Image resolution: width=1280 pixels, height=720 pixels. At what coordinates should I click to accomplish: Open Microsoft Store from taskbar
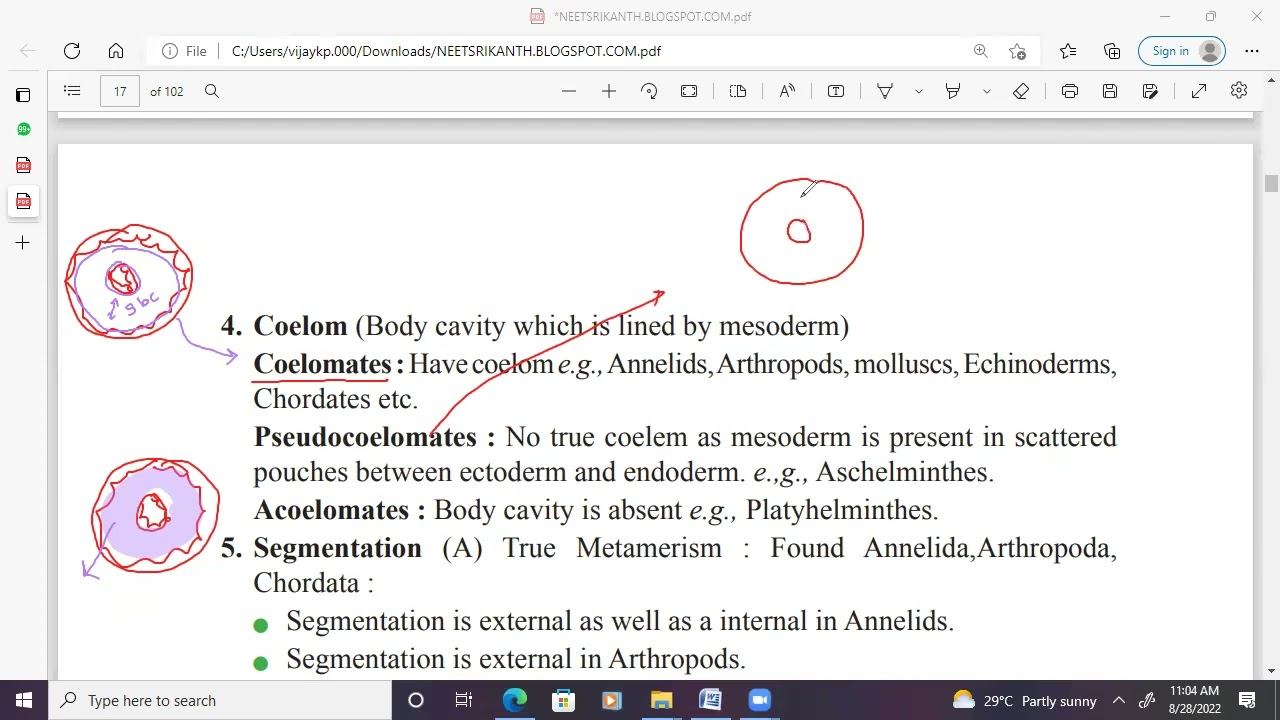pyautogui.click(x=563, y=700)
